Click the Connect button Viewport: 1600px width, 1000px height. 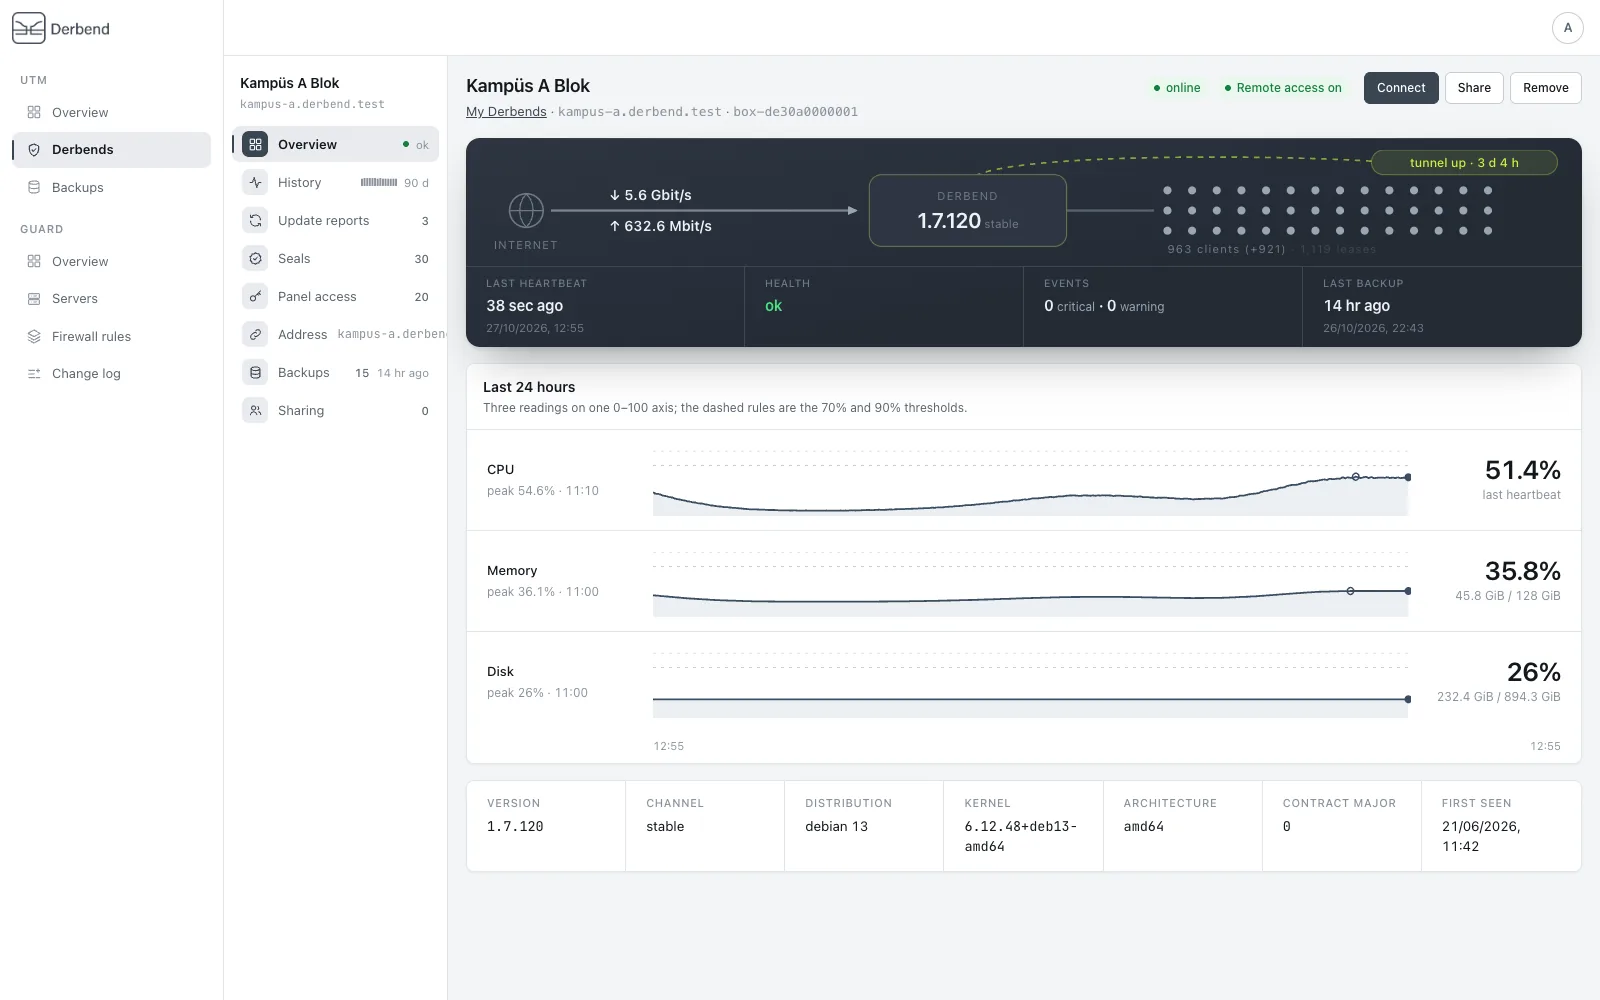click(x=1401, y=88)
